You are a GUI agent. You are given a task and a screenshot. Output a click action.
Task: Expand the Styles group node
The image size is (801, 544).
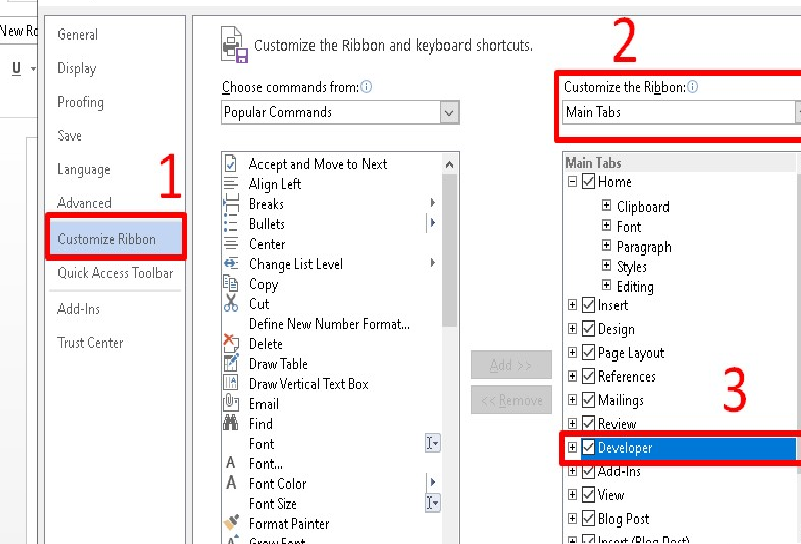pos(606,265)
